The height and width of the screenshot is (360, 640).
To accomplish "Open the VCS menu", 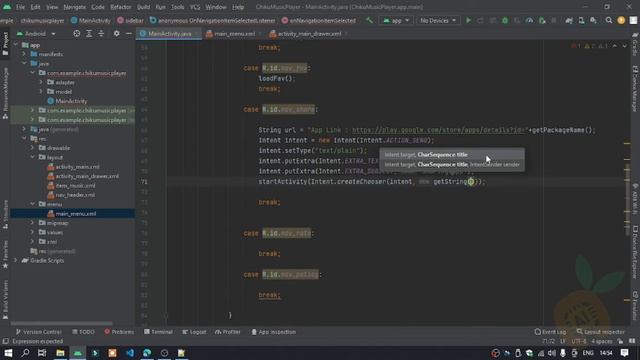I will pos(195,7).
